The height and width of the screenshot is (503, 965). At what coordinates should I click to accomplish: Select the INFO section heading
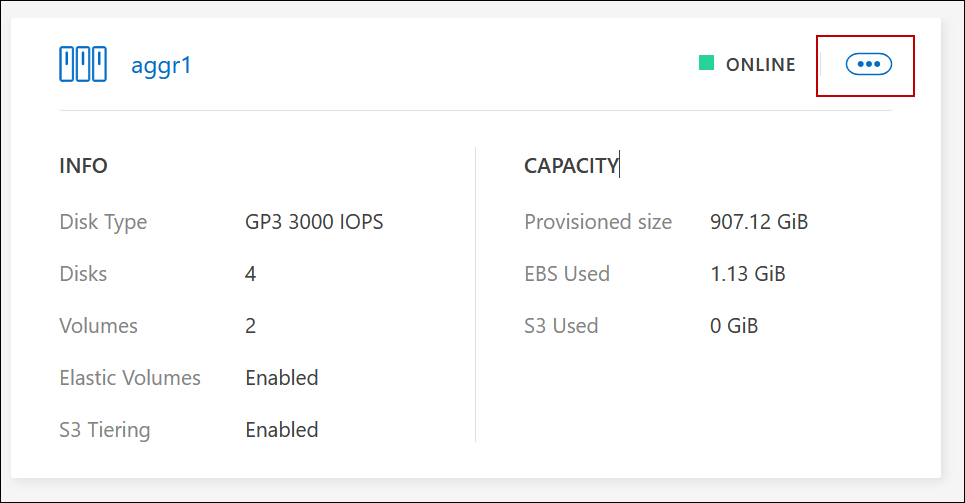(x=83, y=166)
